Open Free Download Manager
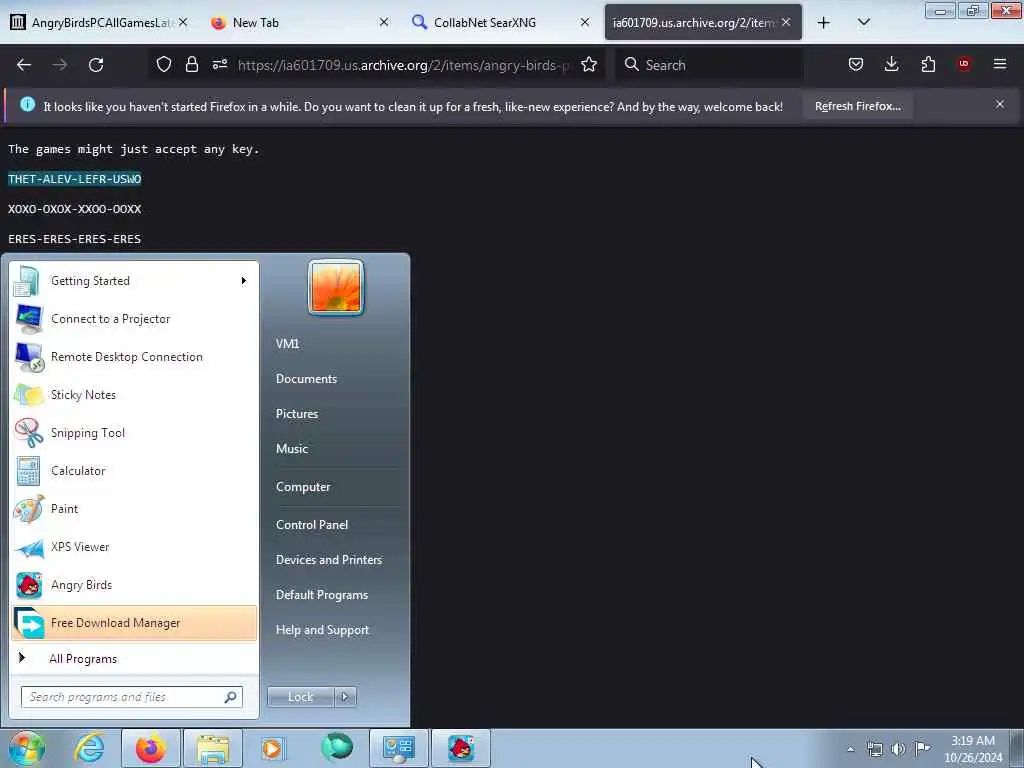The image size is (1024, 768). coord(134,623)
